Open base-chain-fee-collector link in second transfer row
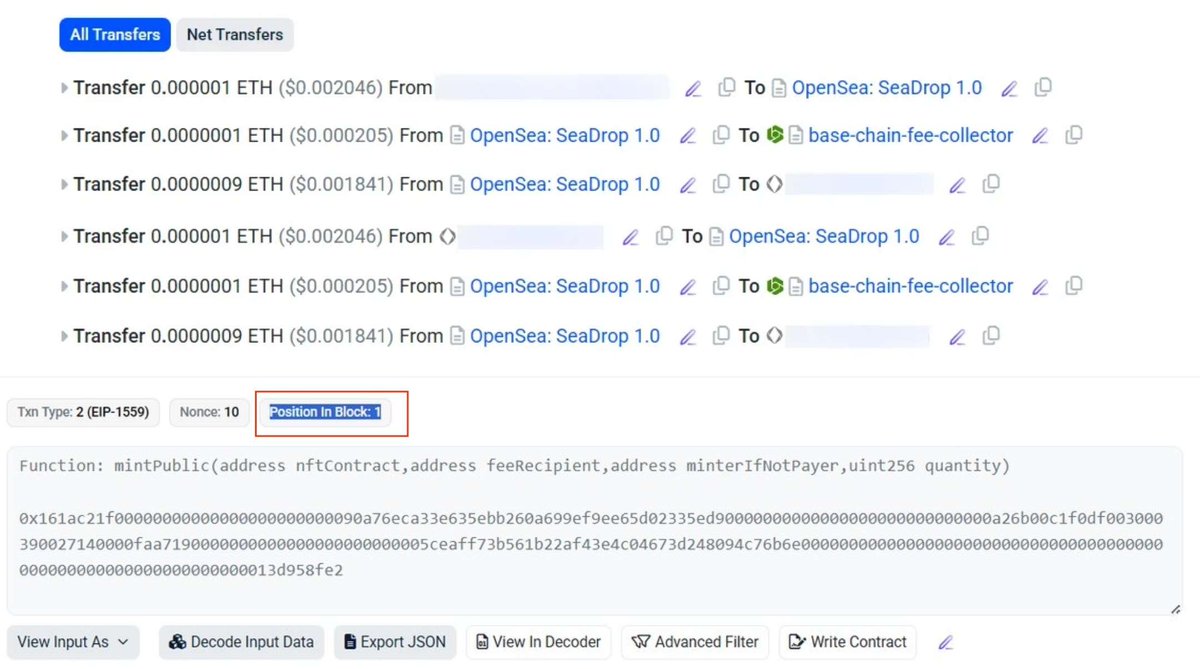The width and height of the screenshot is (1200, 669). (910, 135)
